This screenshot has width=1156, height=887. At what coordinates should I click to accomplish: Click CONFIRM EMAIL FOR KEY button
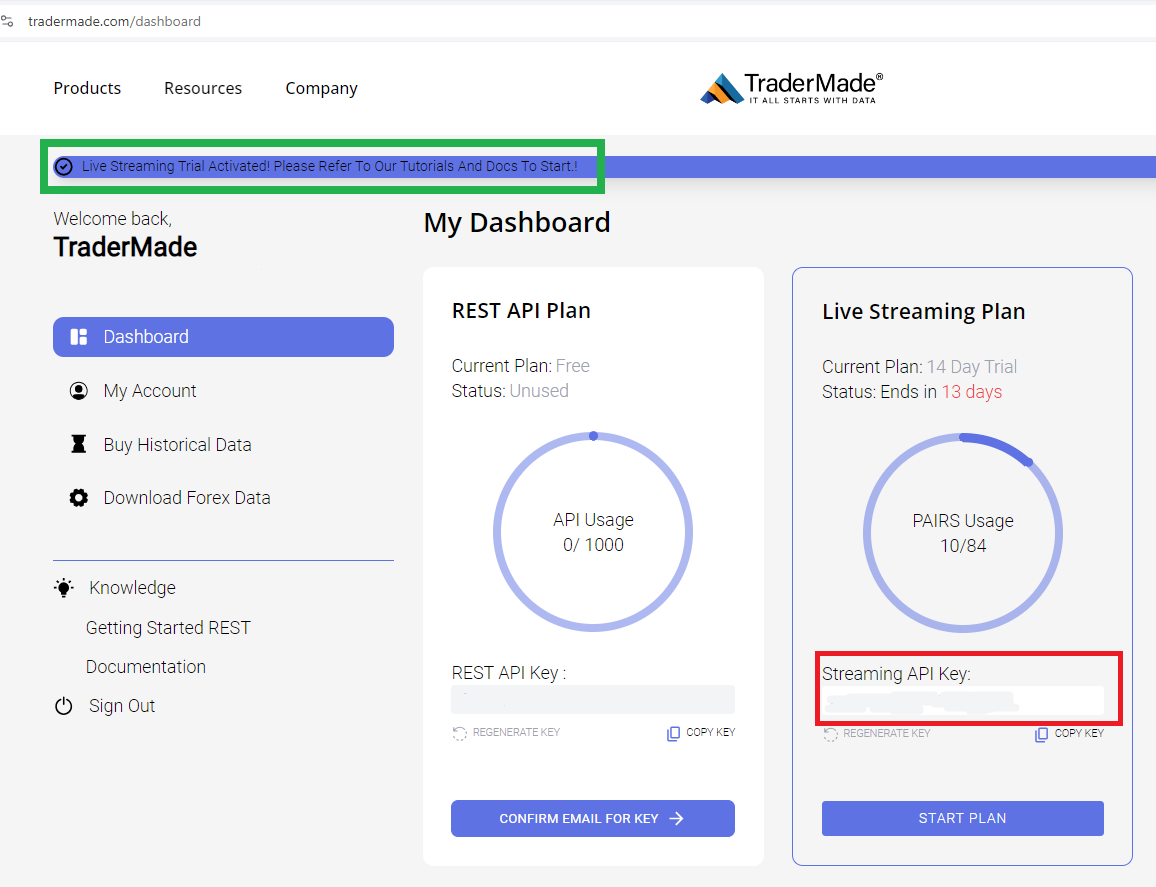click(x=593, y=818)
